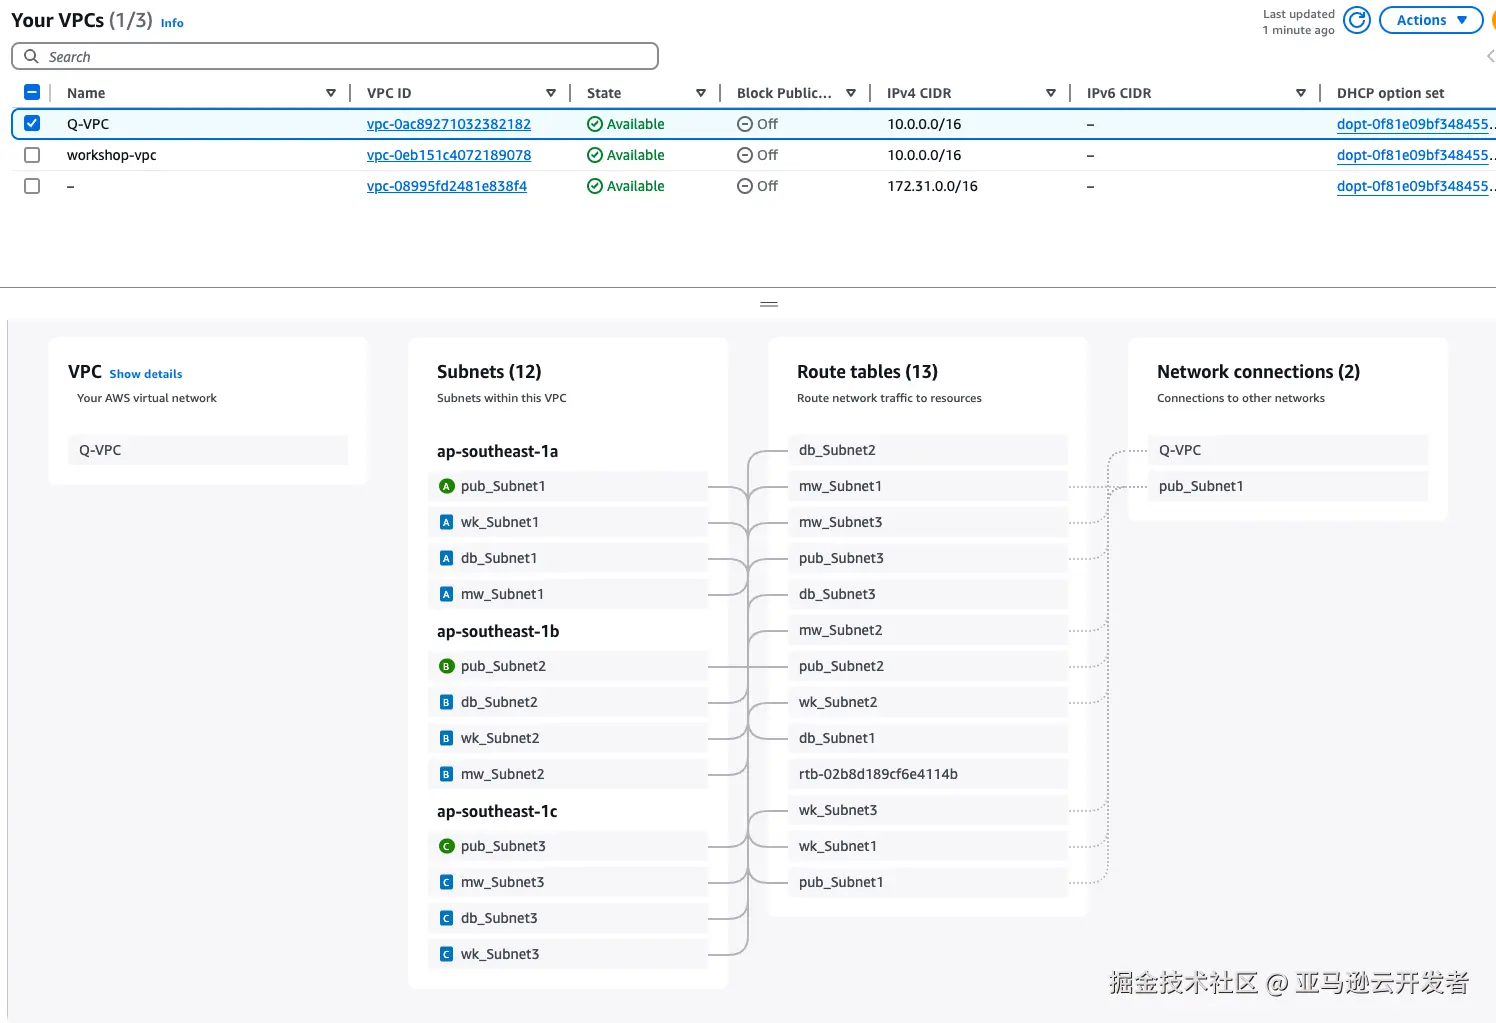Image resolution: width=1496 pixels, height=1023 pixels.
Task: Open VPC link vpc-0ac89271032382182
Action: coord(449,124)
